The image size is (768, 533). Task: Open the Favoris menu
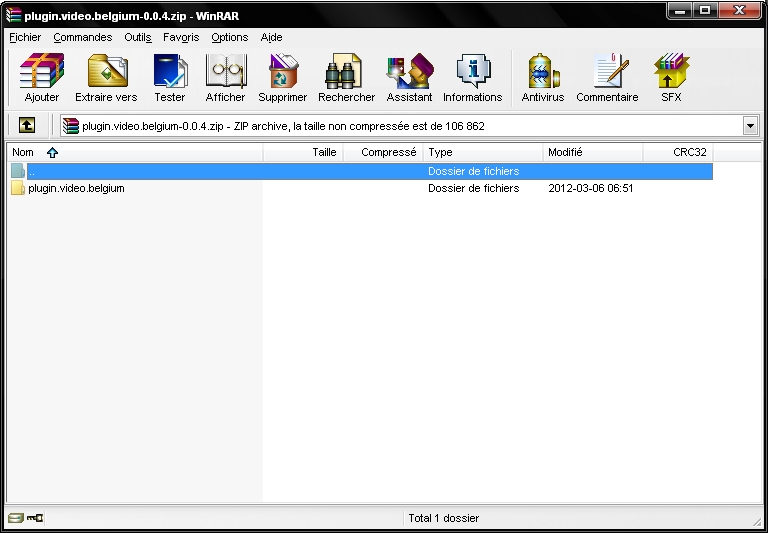pos(181,37)
